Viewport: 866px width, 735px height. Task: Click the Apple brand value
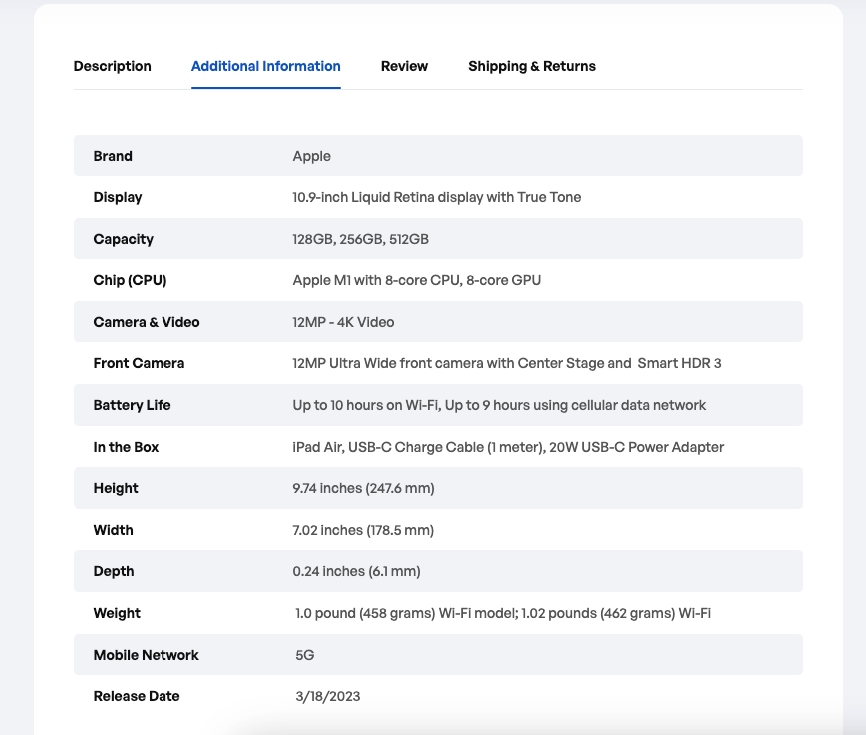coord(311,156)
